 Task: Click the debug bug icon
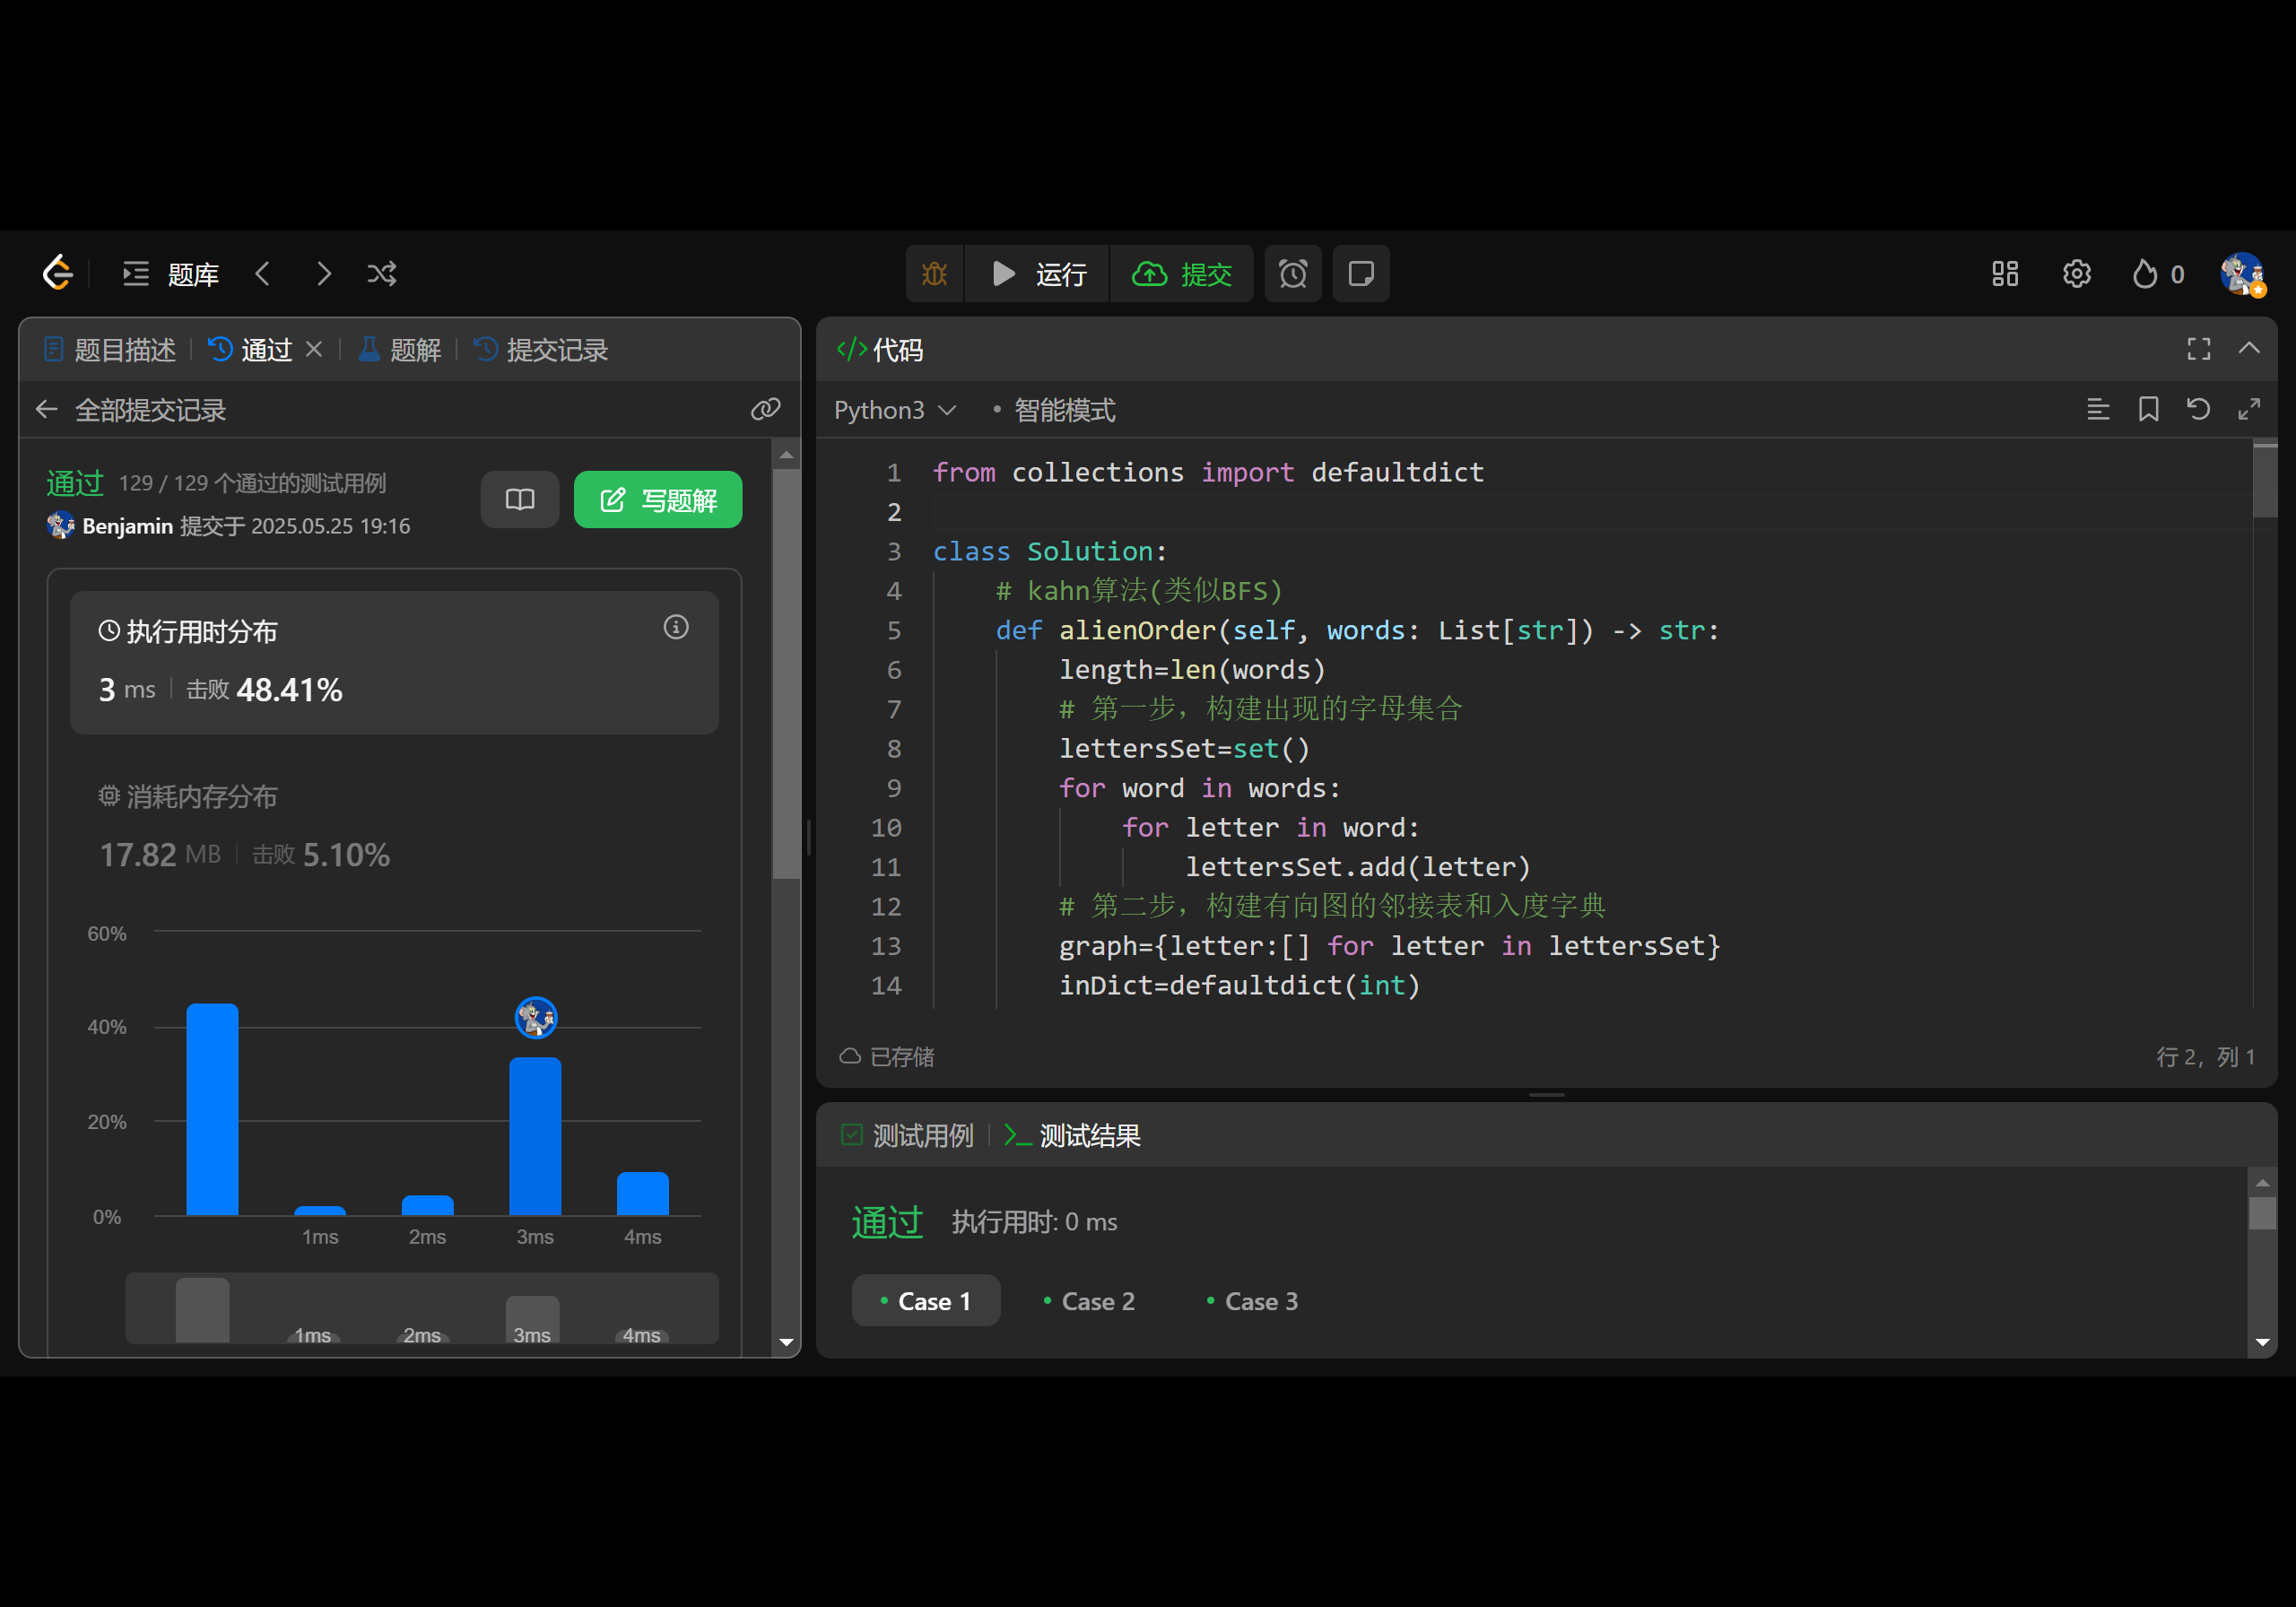click(x=934, y=274)
